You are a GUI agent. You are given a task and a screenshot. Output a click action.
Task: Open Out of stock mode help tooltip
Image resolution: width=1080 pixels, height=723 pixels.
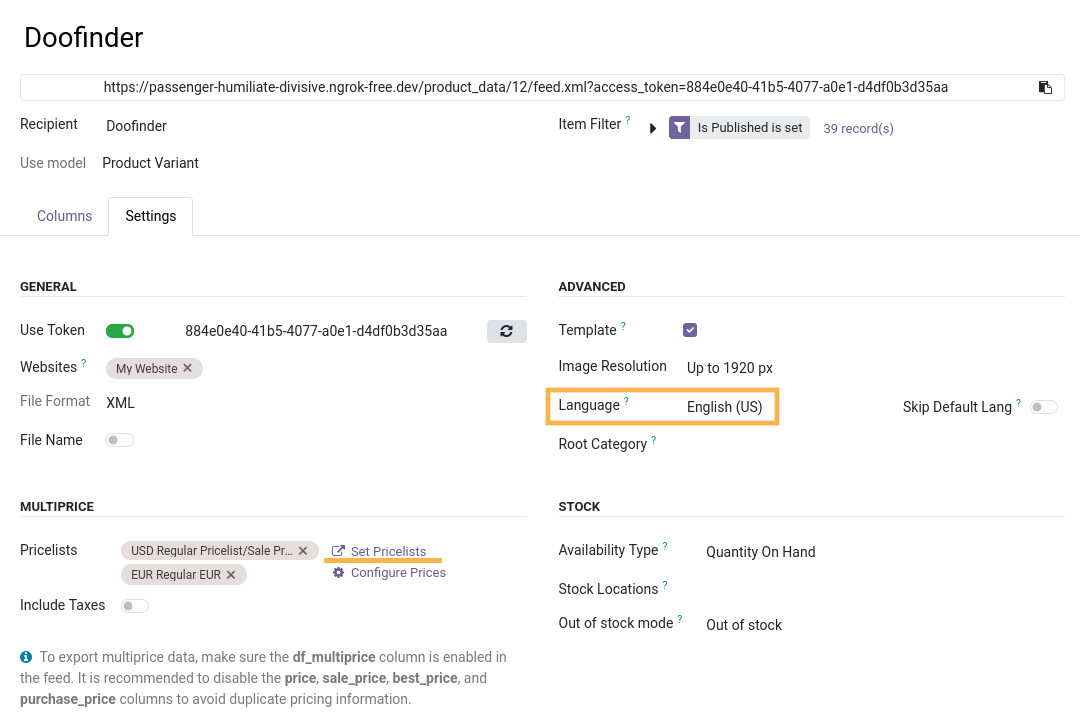pyautogui.click(x=680, y=618)
